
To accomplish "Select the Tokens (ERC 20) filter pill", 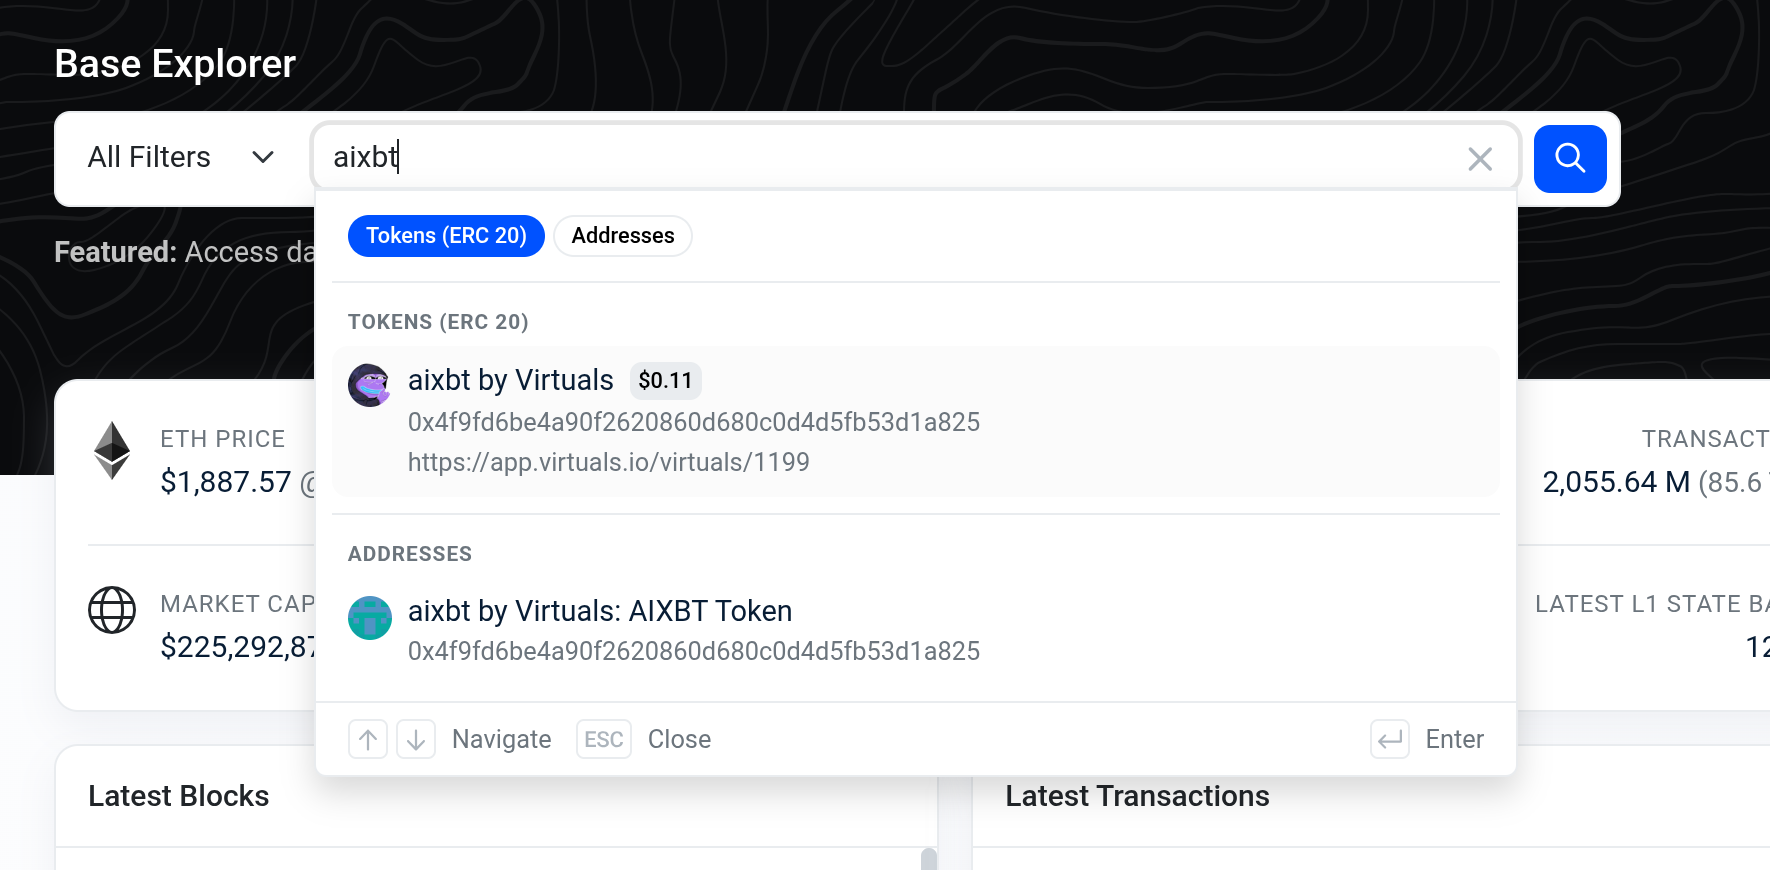I will pyautogui.click(x=446, y=236).
